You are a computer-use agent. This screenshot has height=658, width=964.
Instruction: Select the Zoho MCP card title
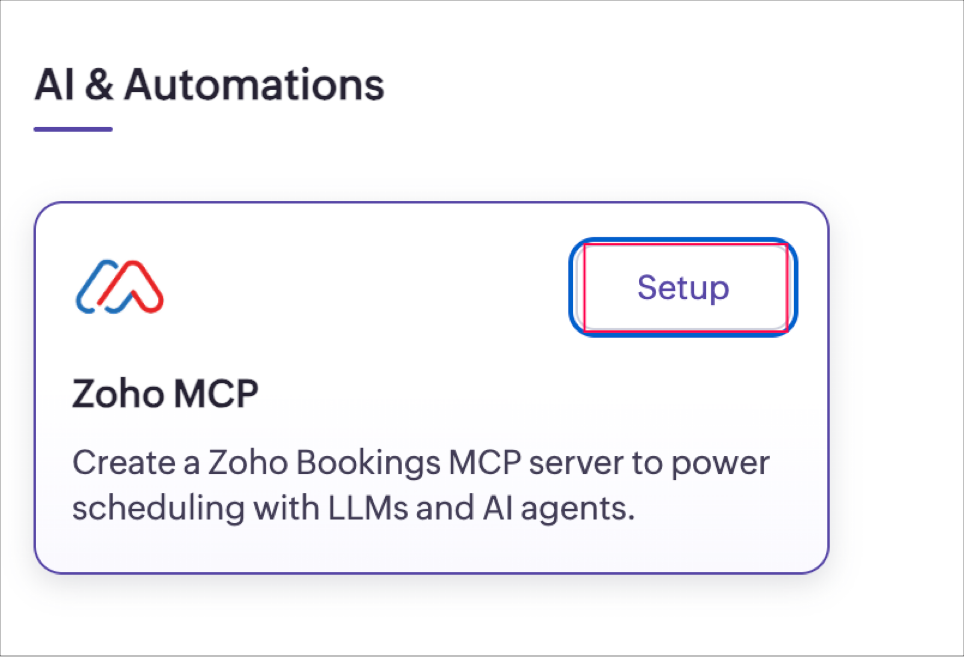coord(165,394)
